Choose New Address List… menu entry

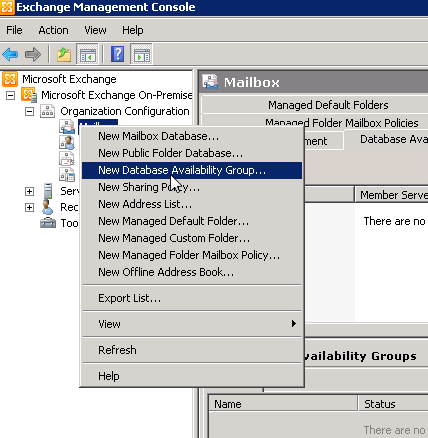[192, 204]
